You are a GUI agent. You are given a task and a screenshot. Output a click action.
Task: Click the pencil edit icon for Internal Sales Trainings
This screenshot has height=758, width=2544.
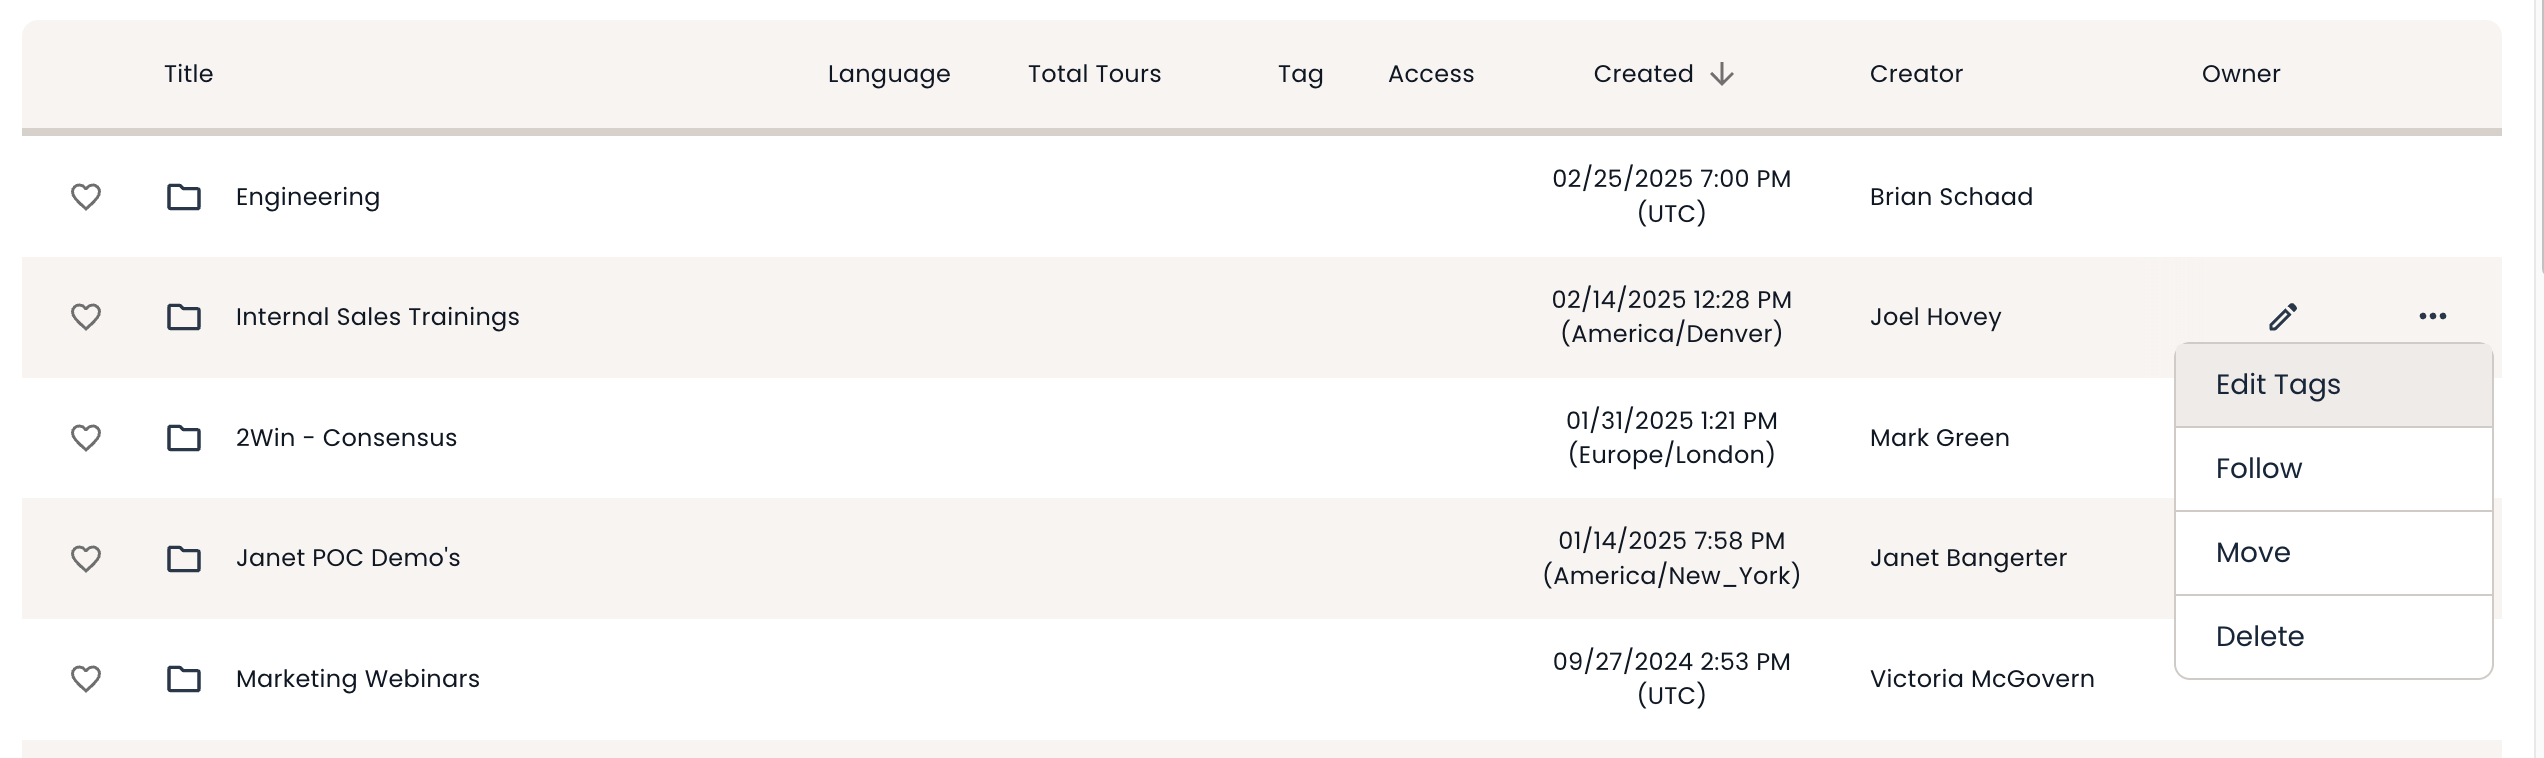point(2282,317)
